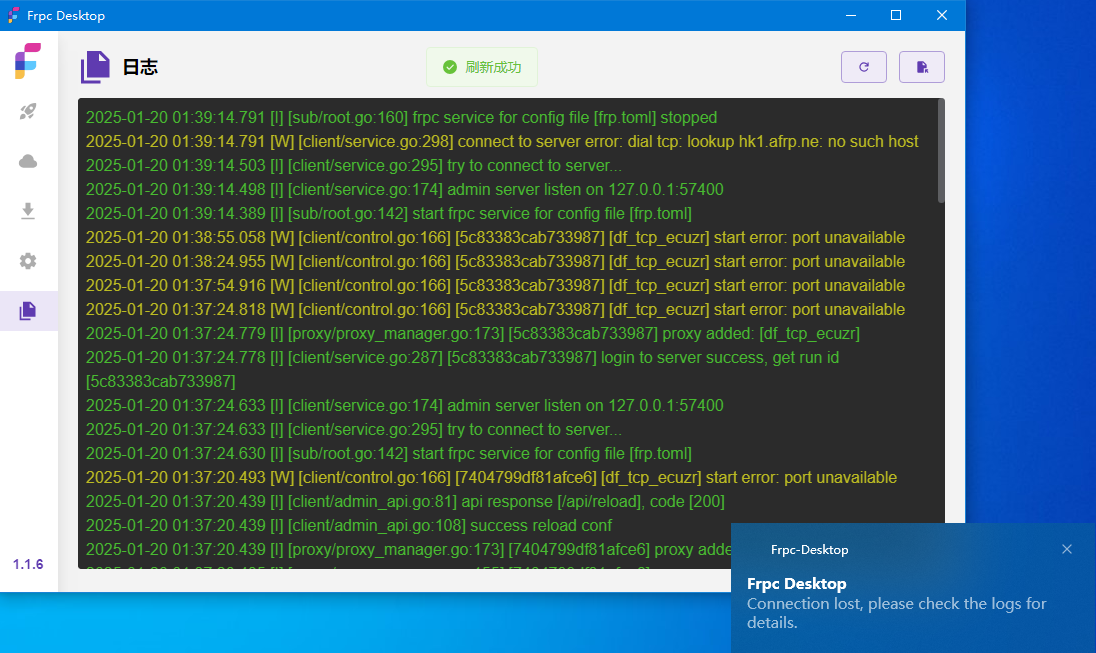Click the 01:37:54.916 port unavailable warning
The width and height of the screenshot is (1096, 653).
pos(496,285)
